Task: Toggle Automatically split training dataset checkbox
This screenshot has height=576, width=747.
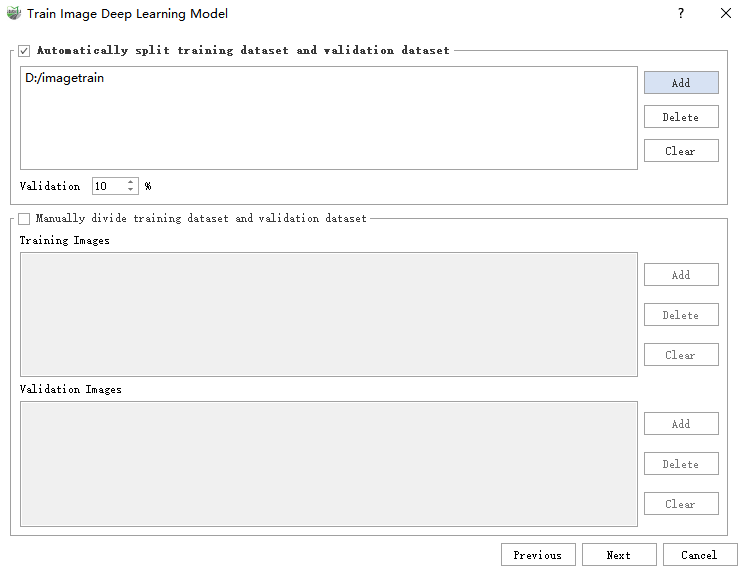Action: click(x=24, y=50)
